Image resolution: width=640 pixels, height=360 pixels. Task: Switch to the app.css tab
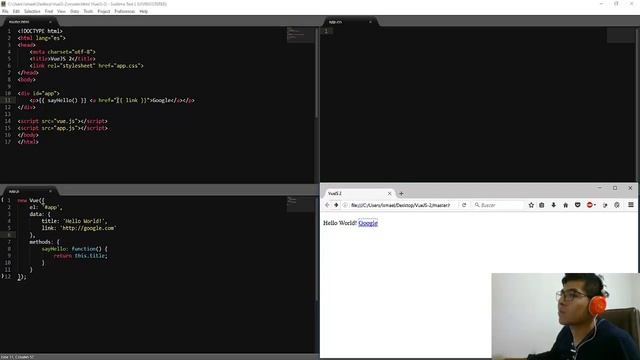pyautogui.click(x=349, y=22)
